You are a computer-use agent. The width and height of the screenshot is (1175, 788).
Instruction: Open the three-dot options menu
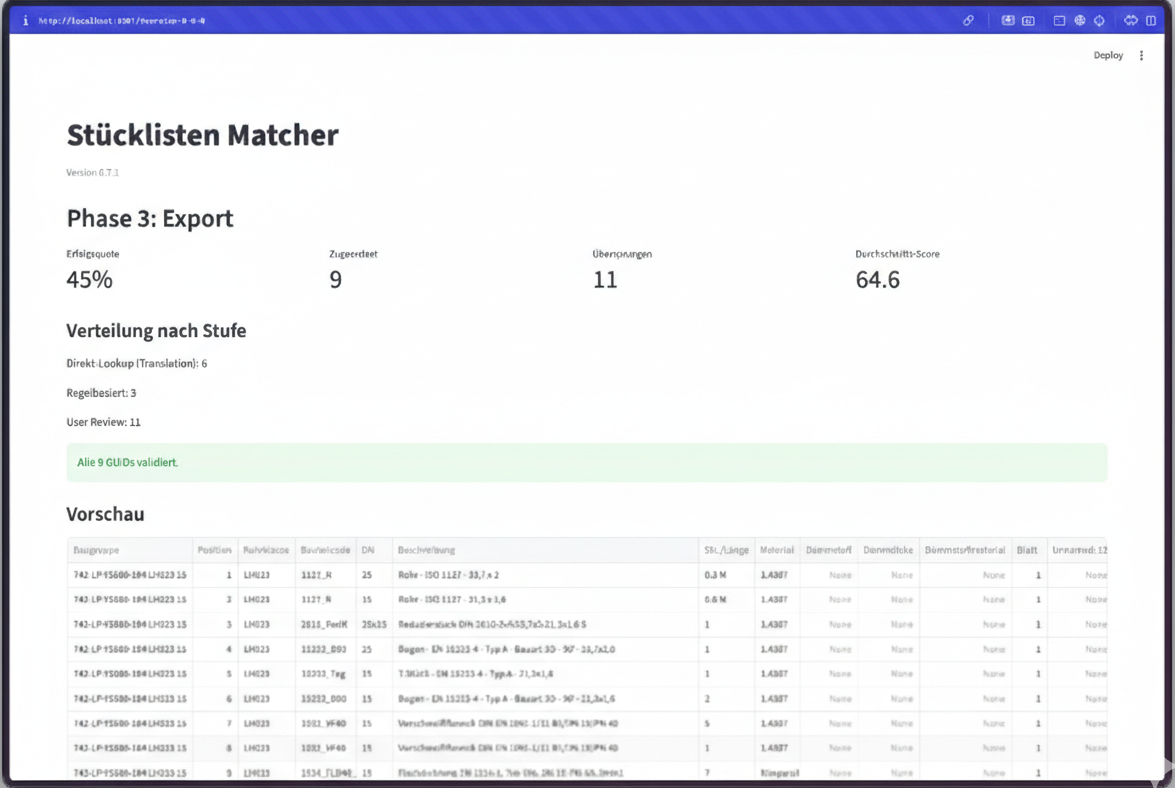click(x=1141, y=55)
